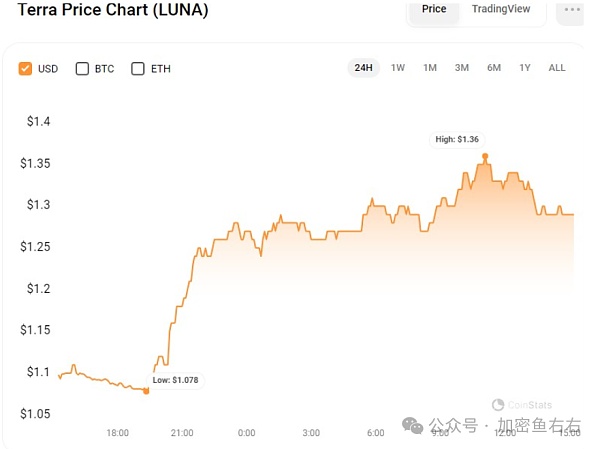Select the 1W time range
The image size is (600, 449).
(398, 68)
